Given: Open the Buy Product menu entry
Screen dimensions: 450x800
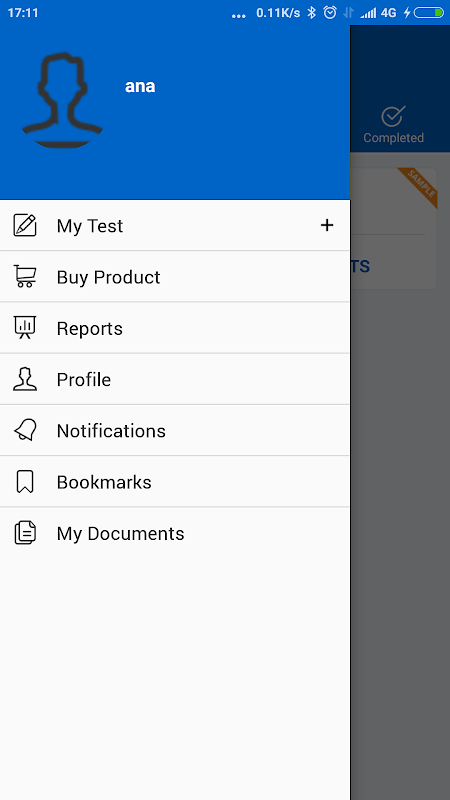Looking at the screenshot, I should click(x=174, y=277).
